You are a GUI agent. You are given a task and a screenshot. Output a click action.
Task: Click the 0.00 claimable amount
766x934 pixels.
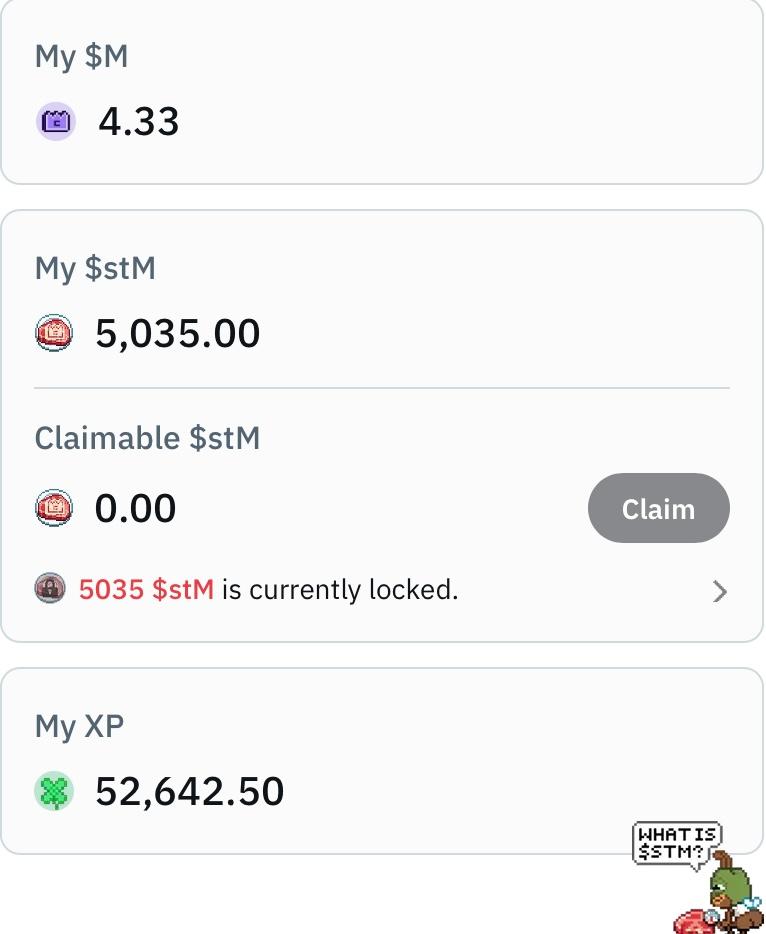[136, 509]
